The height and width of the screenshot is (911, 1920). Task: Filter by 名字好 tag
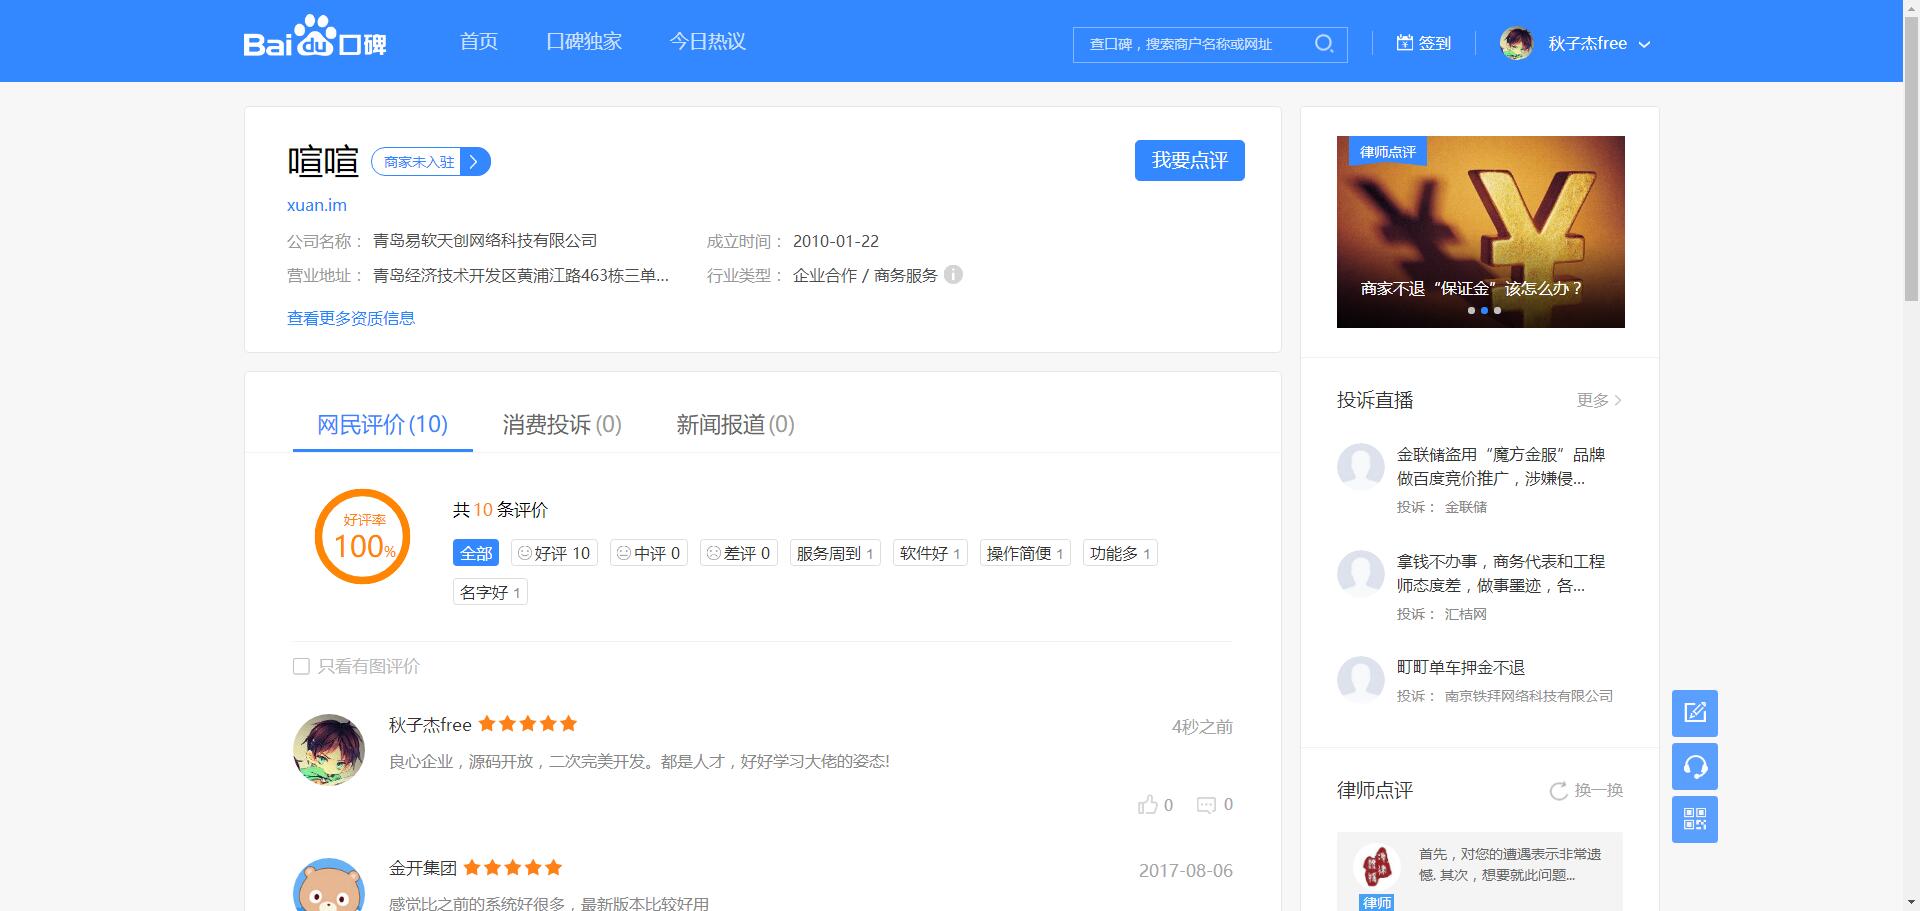coord(490,592)
